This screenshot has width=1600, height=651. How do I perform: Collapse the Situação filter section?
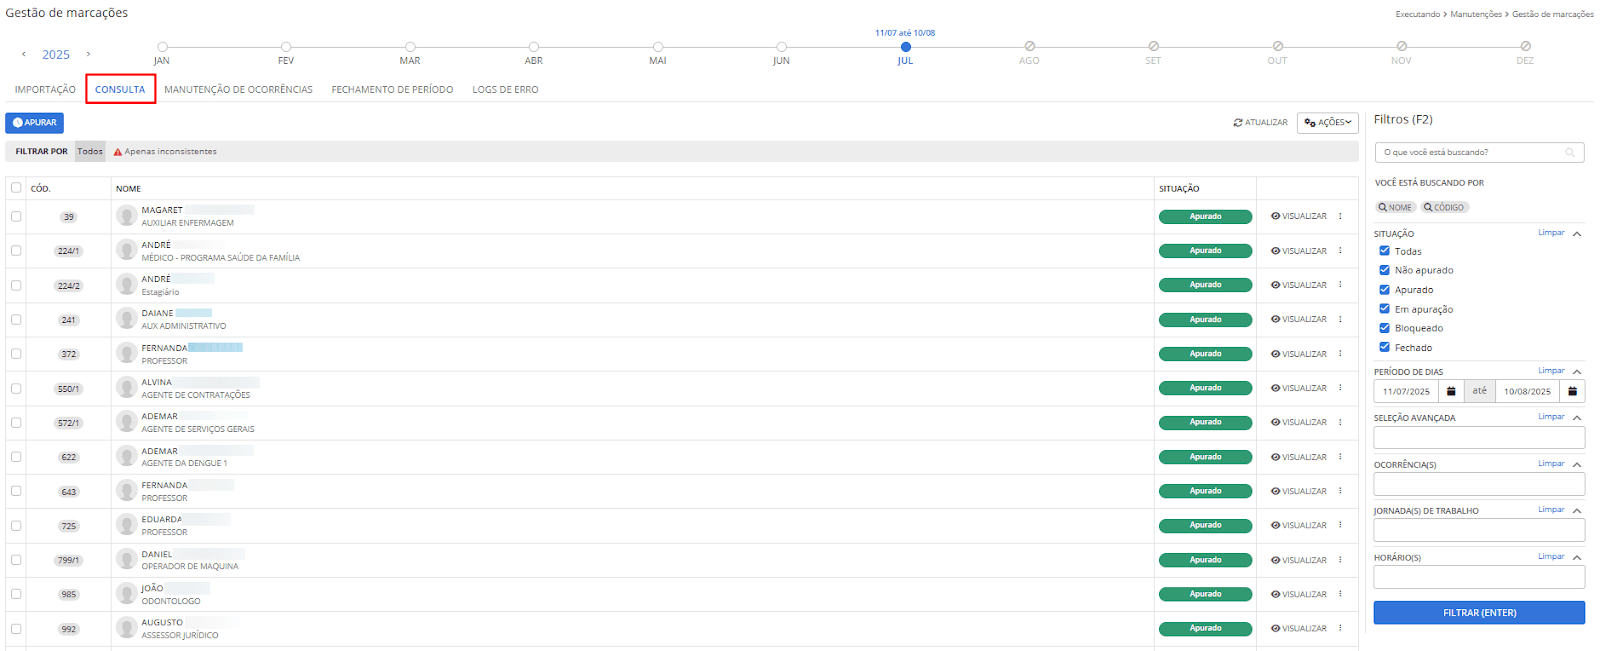[1577, 234]
